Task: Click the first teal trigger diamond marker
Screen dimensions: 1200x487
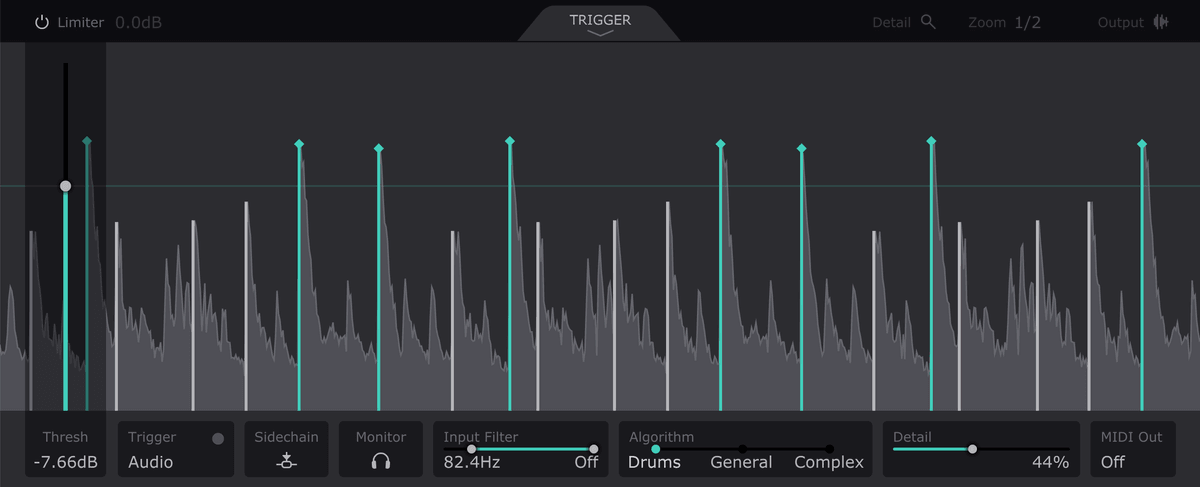Action: click(87, 141)
